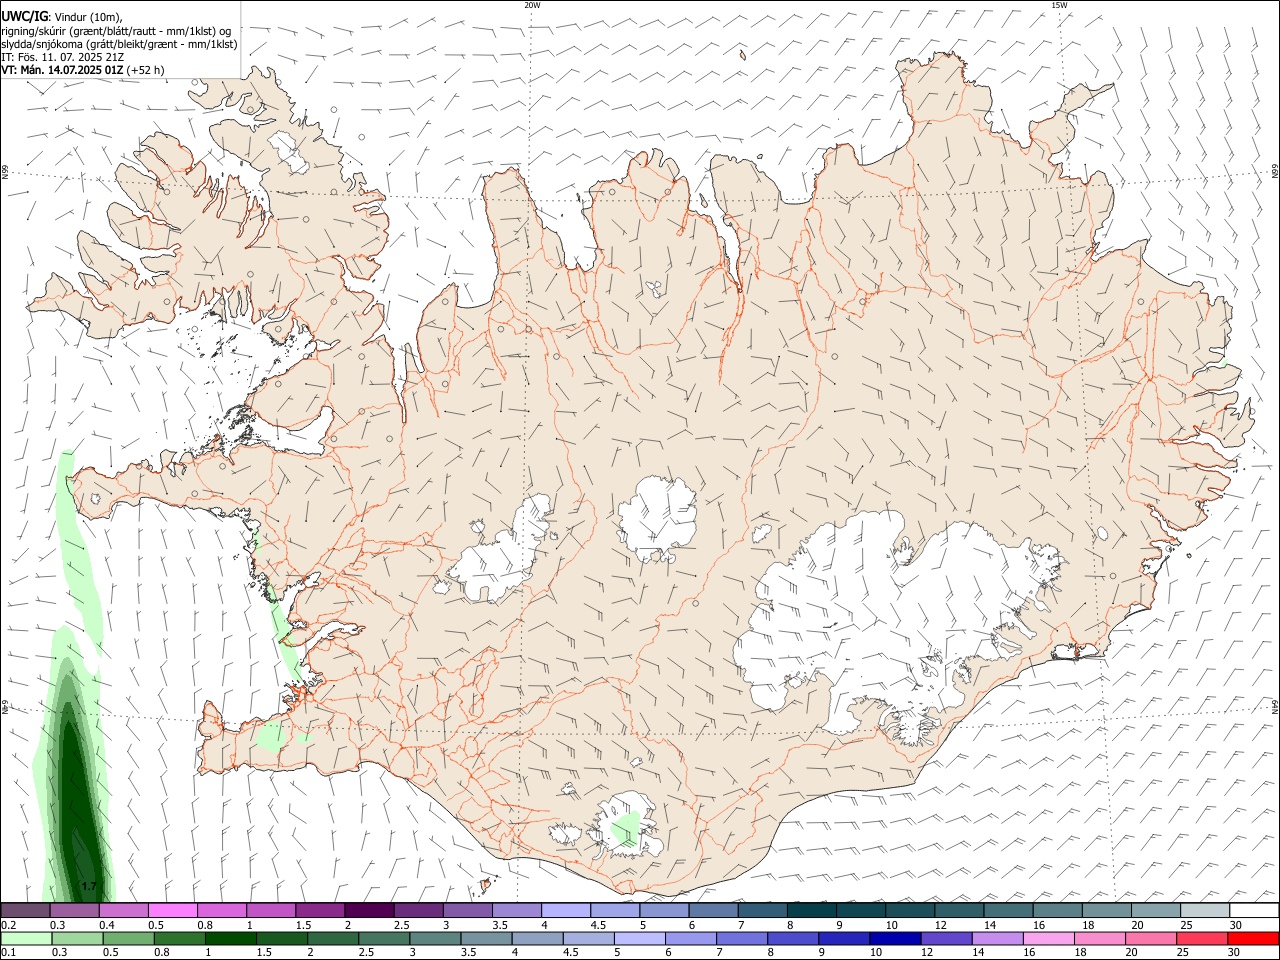The image size is (1280, 960).
Task: Click the '(+52 h)' forecast offset text
Action: pos(146,70)
